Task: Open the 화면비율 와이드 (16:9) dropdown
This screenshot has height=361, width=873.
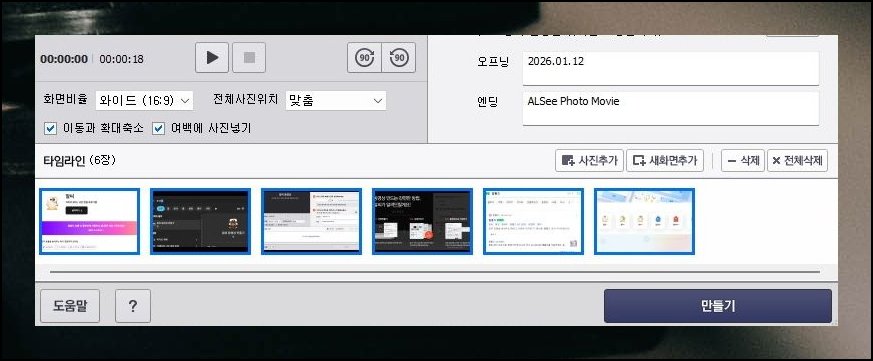Action: tap(144, 101)
